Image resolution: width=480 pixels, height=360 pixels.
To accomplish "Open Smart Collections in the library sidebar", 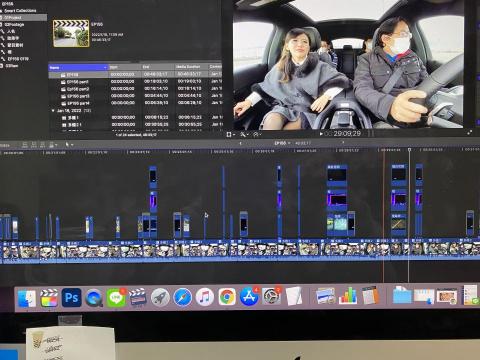I will coord(20,11).
